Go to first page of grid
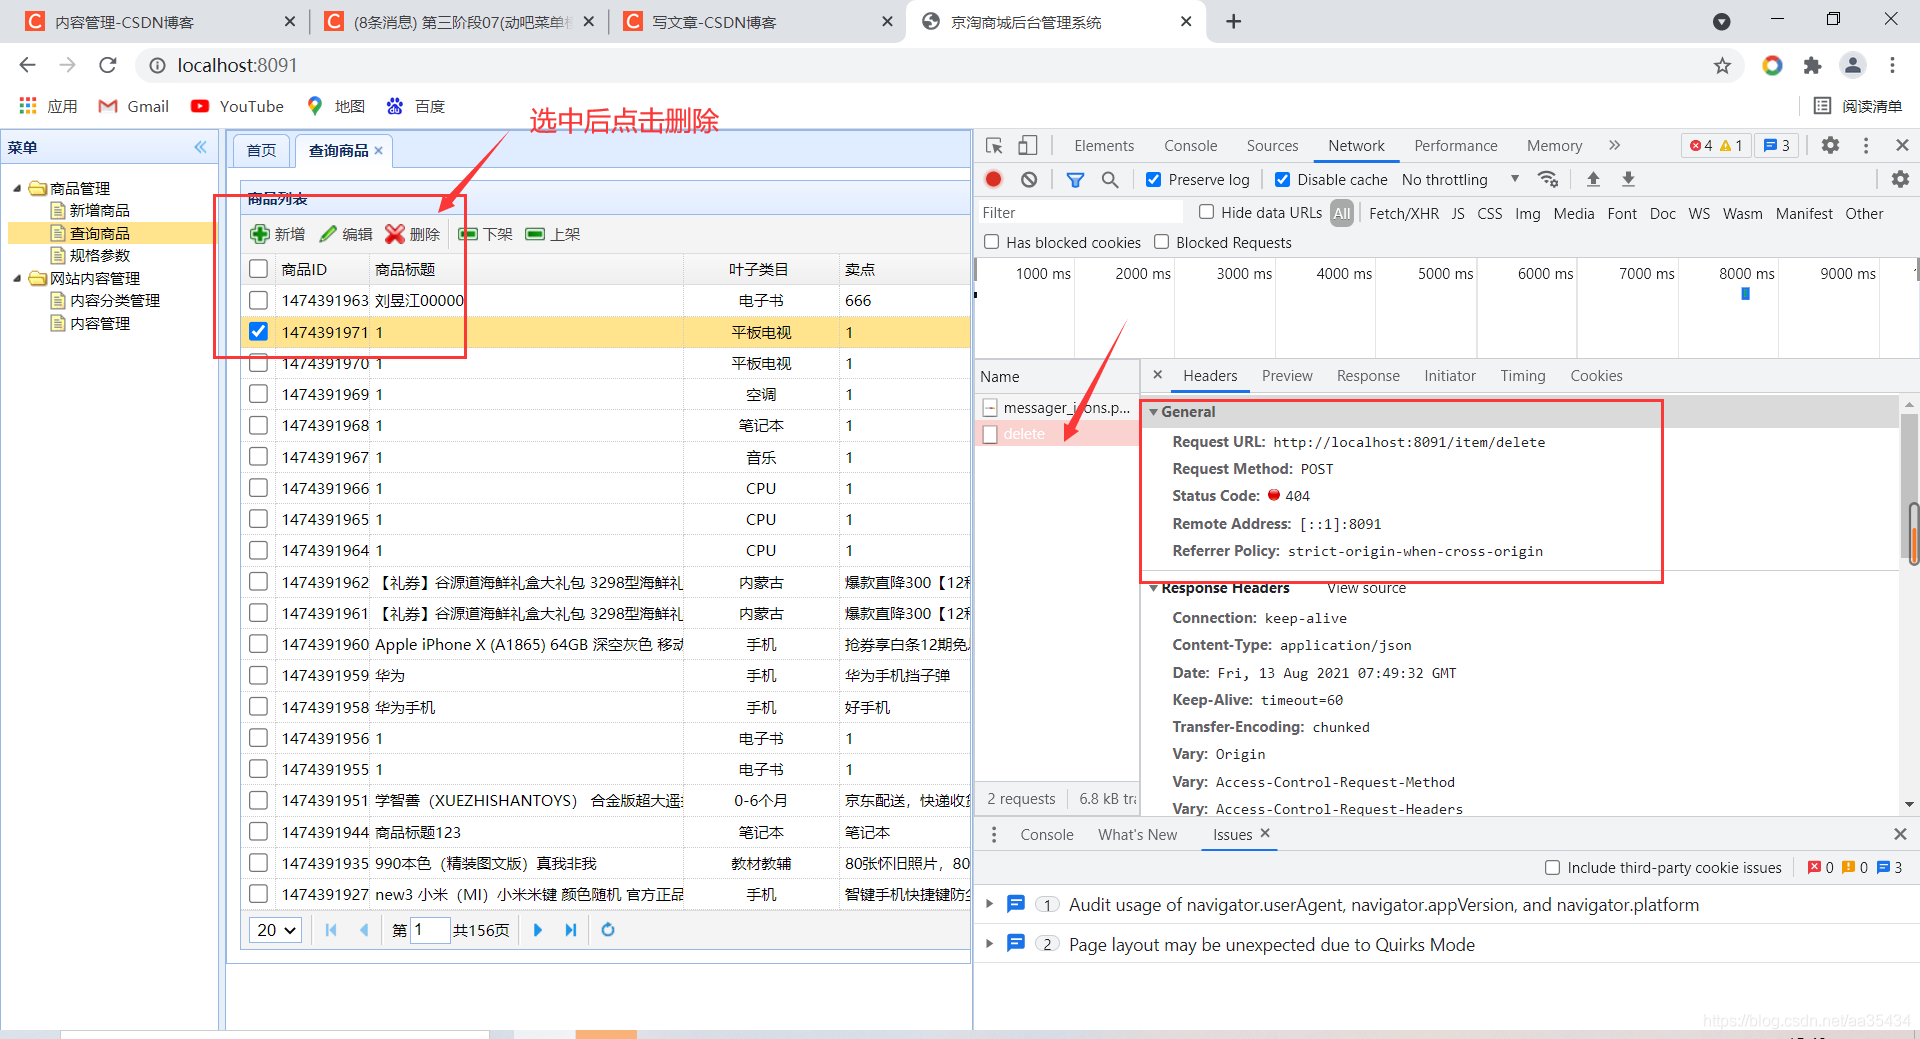This screenshot has width=1920, height=1039. 331,930
